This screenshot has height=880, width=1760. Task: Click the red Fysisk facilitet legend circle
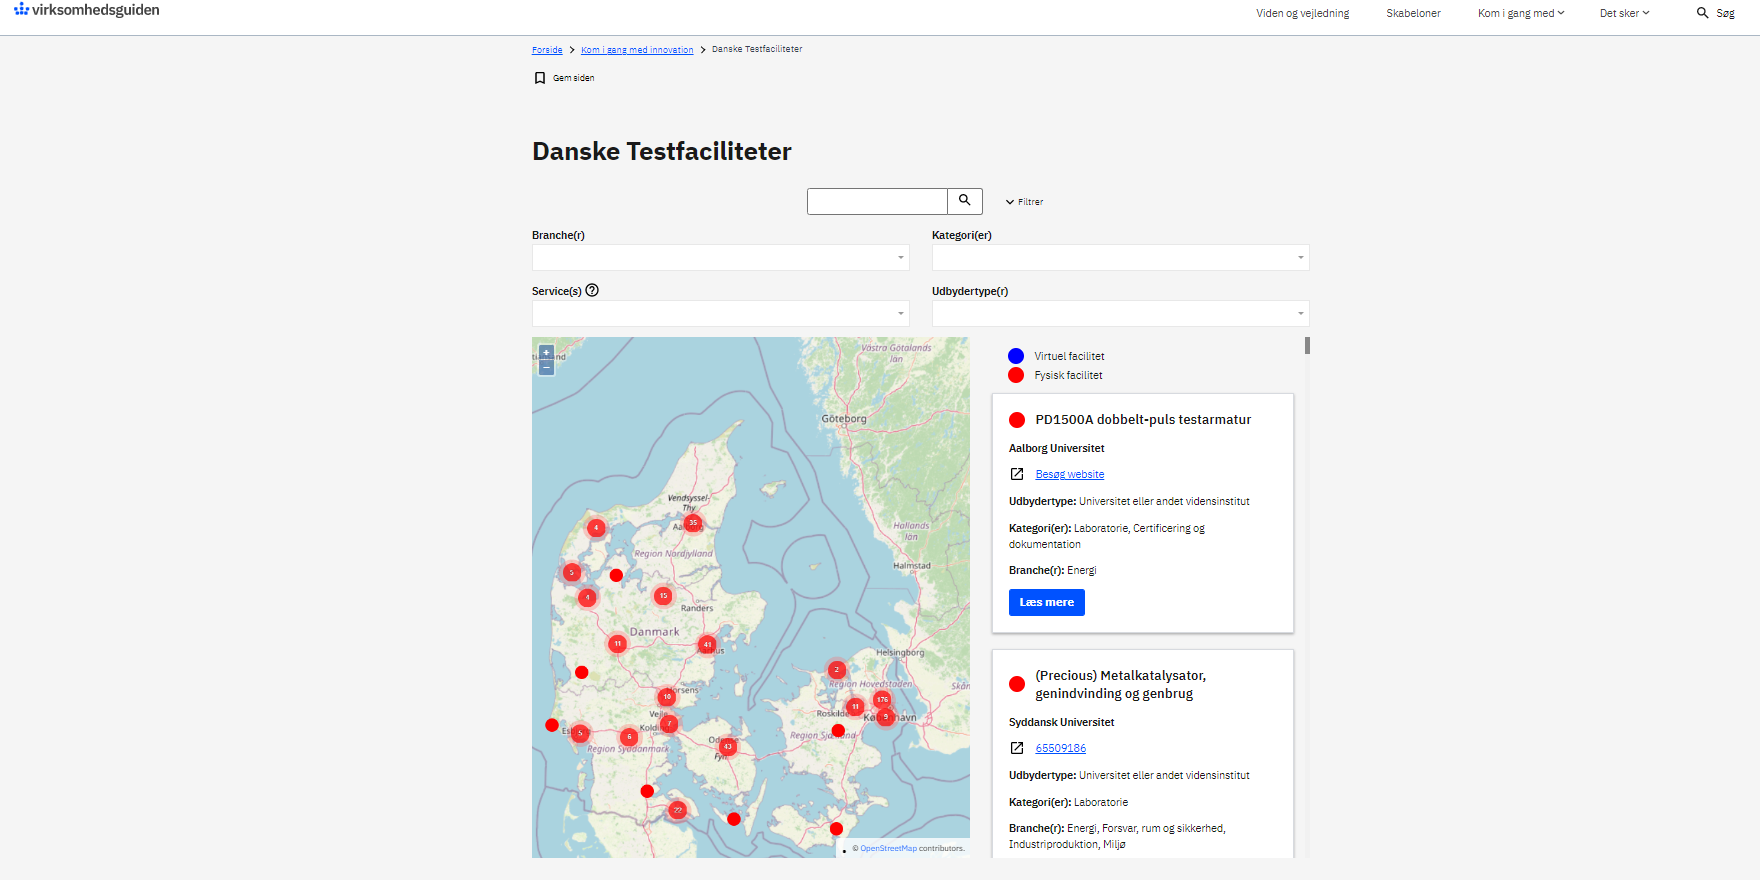point(1016,375)
